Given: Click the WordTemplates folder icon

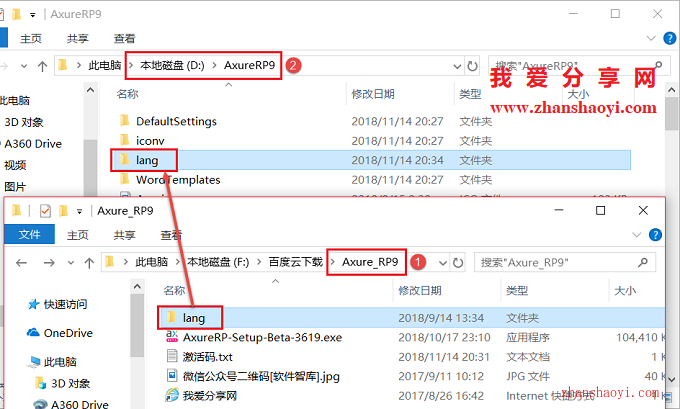Looking at the screenshot, I should (125, 178).
